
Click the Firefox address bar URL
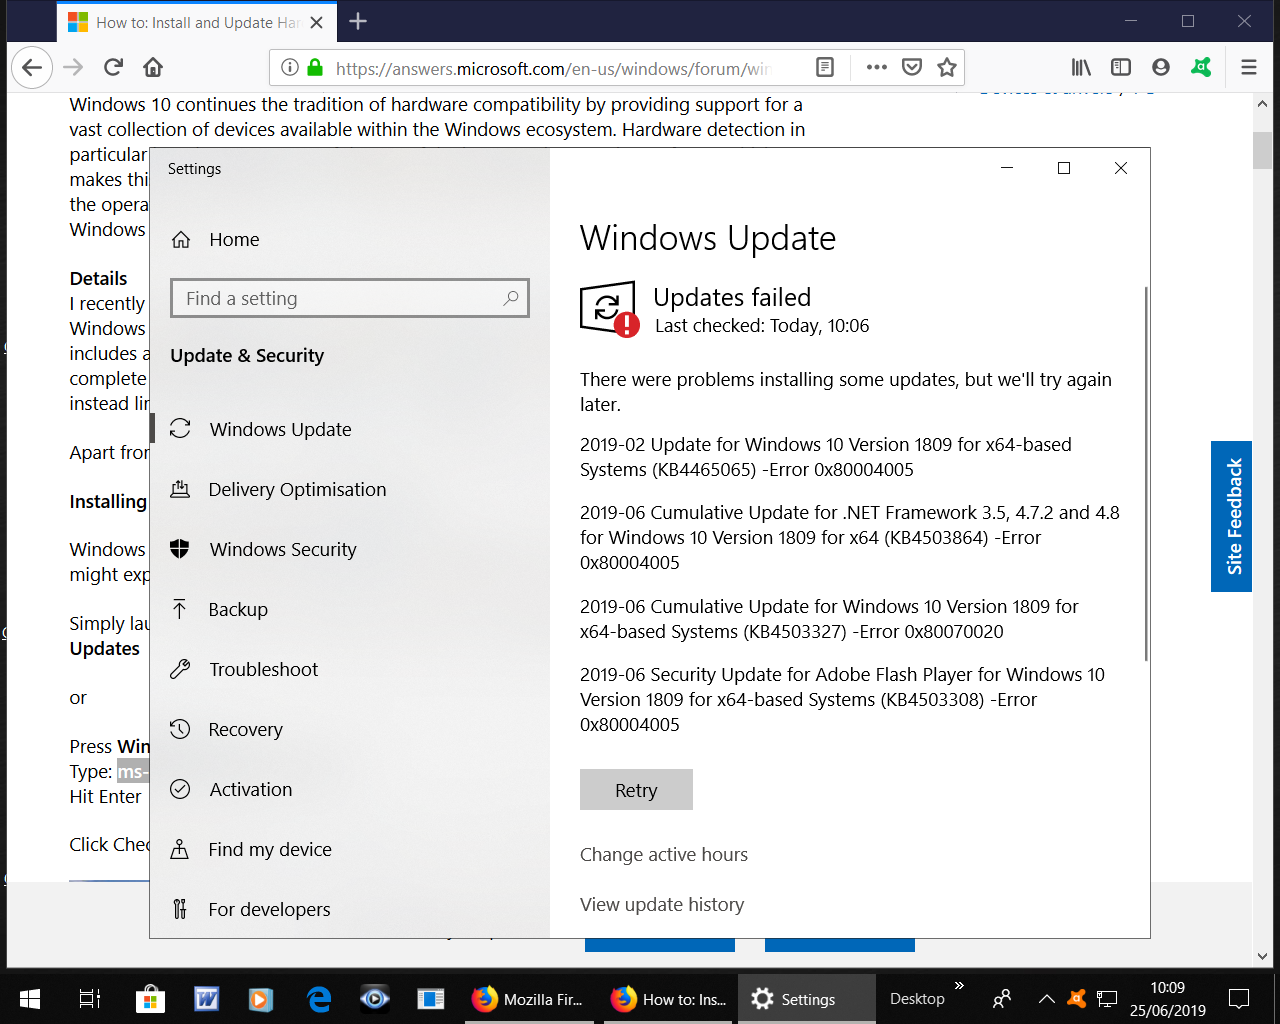pos(552,68)
